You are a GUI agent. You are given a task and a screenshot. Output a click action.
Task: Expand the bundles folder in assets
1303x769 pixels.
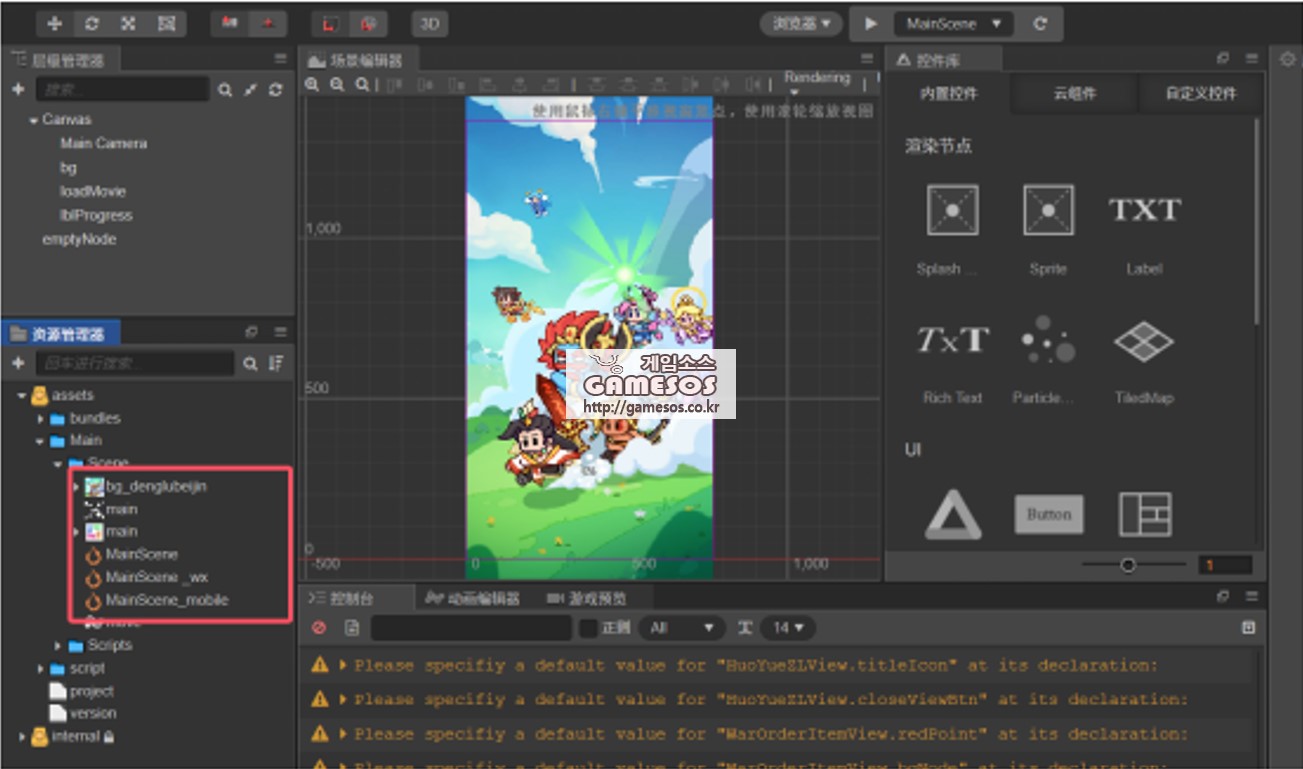click(40, 419)
